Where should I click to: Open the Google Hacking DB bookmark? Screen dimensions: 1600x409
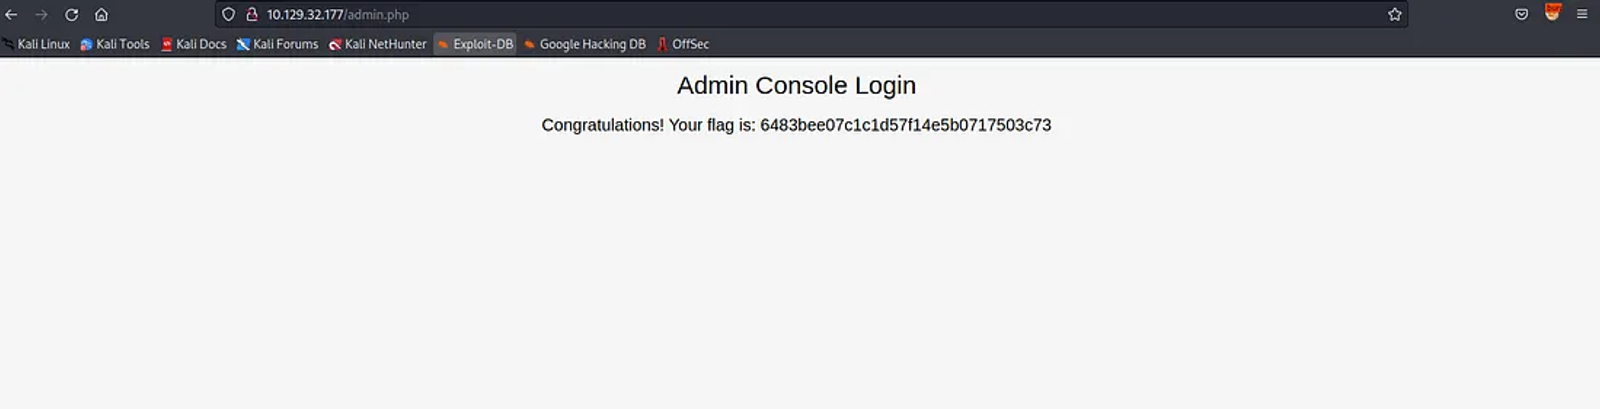click(x=585, y=44)
